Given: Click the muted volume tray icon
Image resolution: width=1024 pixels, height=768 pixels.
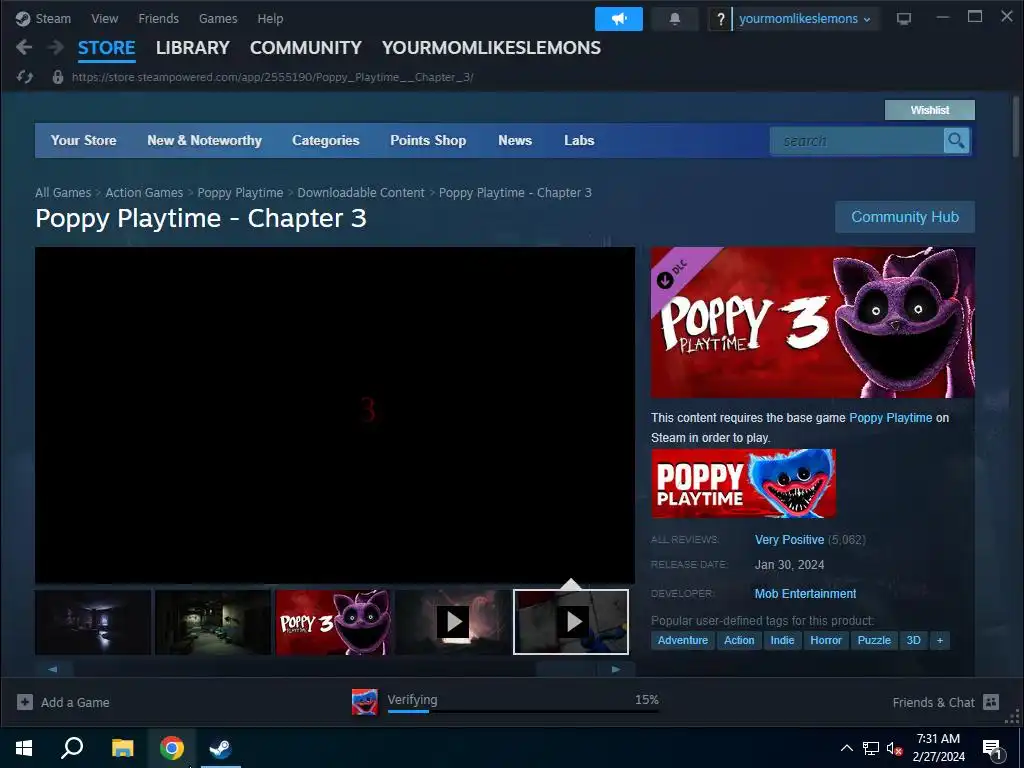Looking at the screenshot, I should [x=894, y=748].
